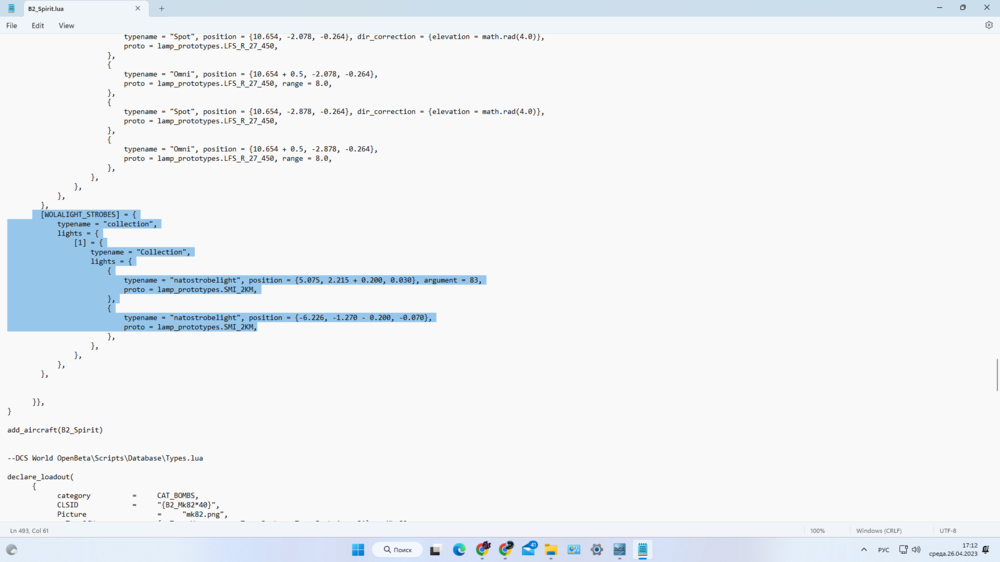This screenshot has height=562, width=1000.
Task: Open network status tray icon
Action: pyautogui.click(x=903, y=549)
